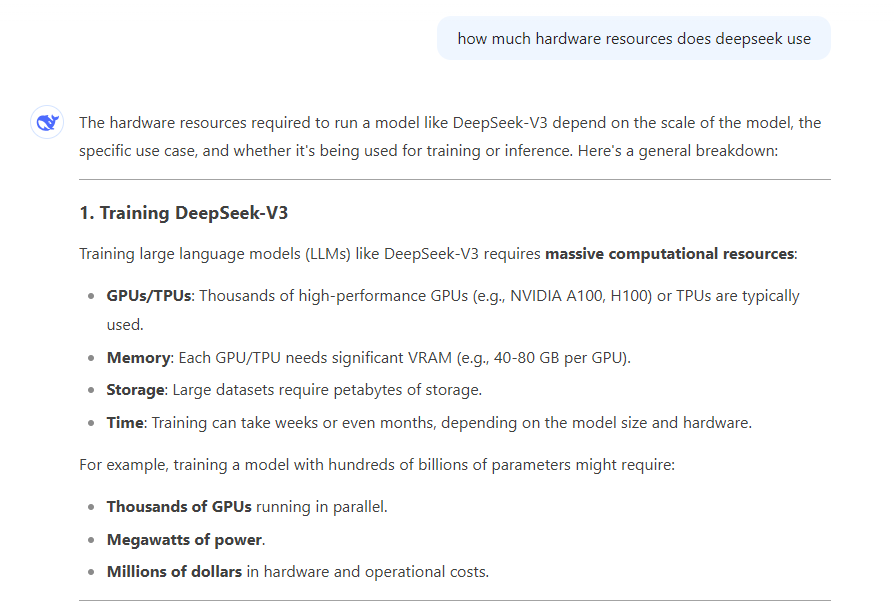
Task: Click the 'Millions of dollars' bold text
Action: (x=174, y=571)
